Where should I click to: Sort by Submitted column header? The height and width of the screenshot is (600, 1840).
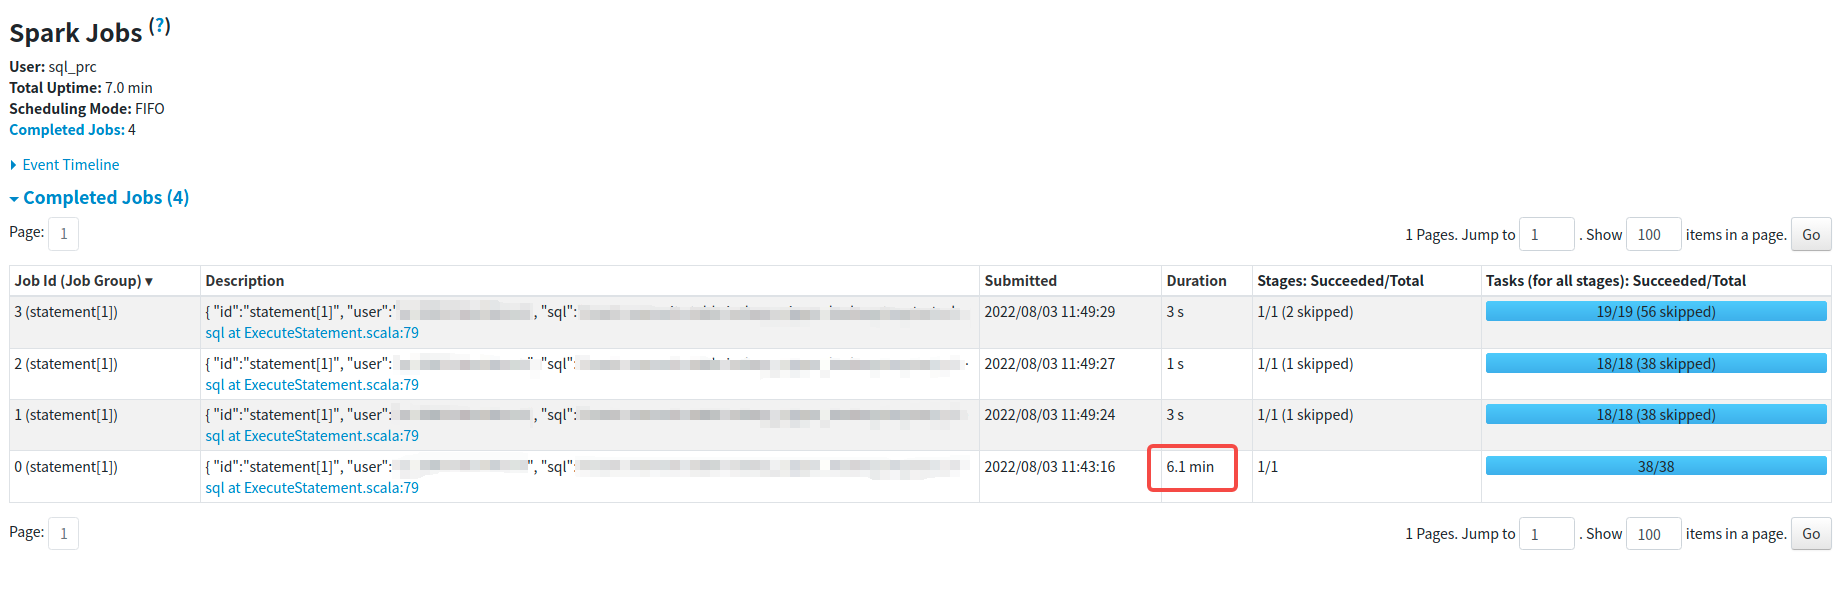pos(1020,281)
